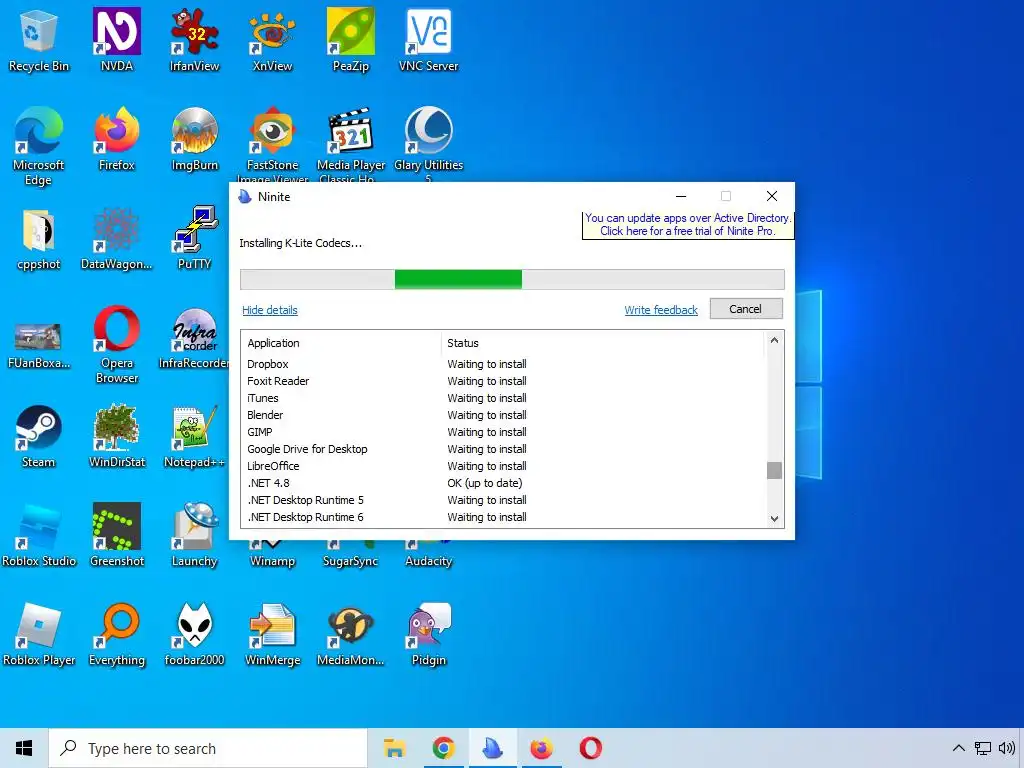Click the Glary Utilities desktop icon
The width and height of the screenshot is (1024, 768).
coord(428,144)
